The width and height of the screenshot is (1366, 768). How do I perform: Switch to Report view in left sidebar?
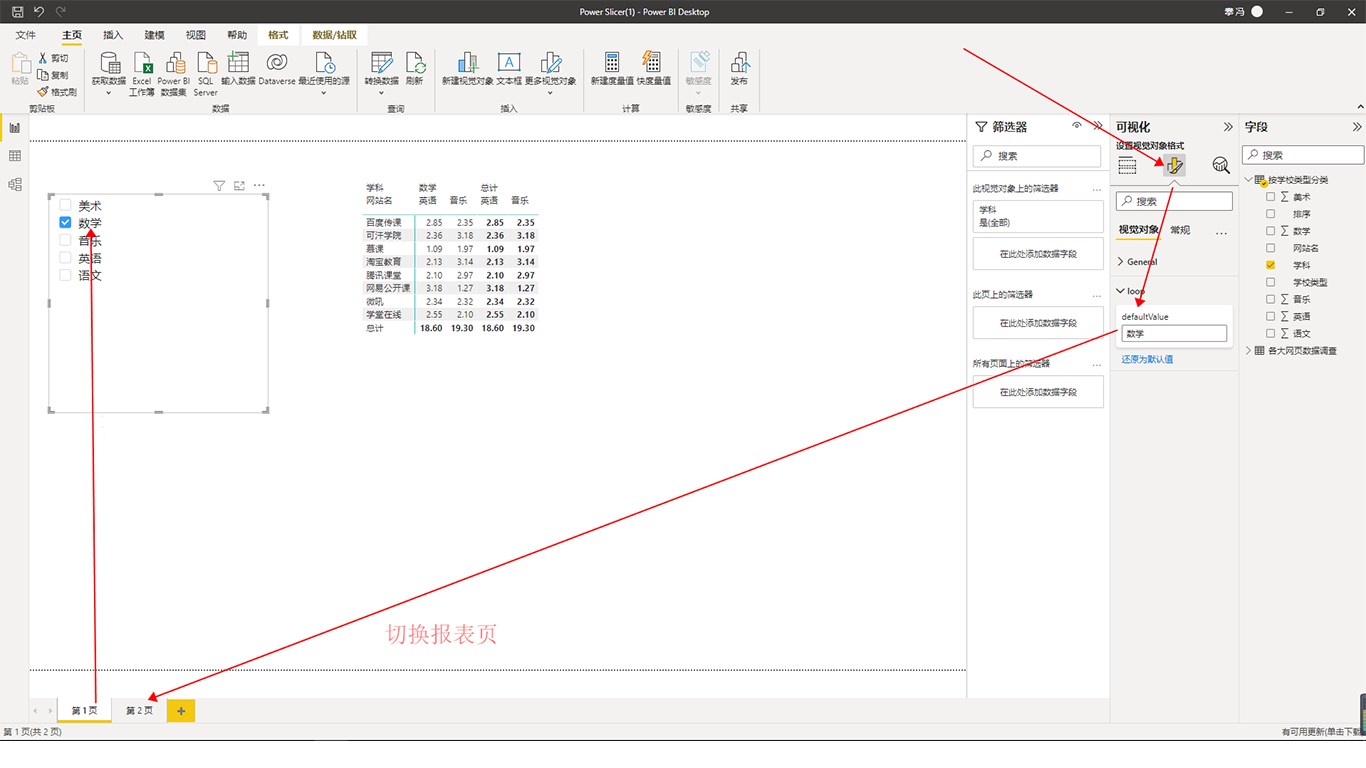[14, 127]
